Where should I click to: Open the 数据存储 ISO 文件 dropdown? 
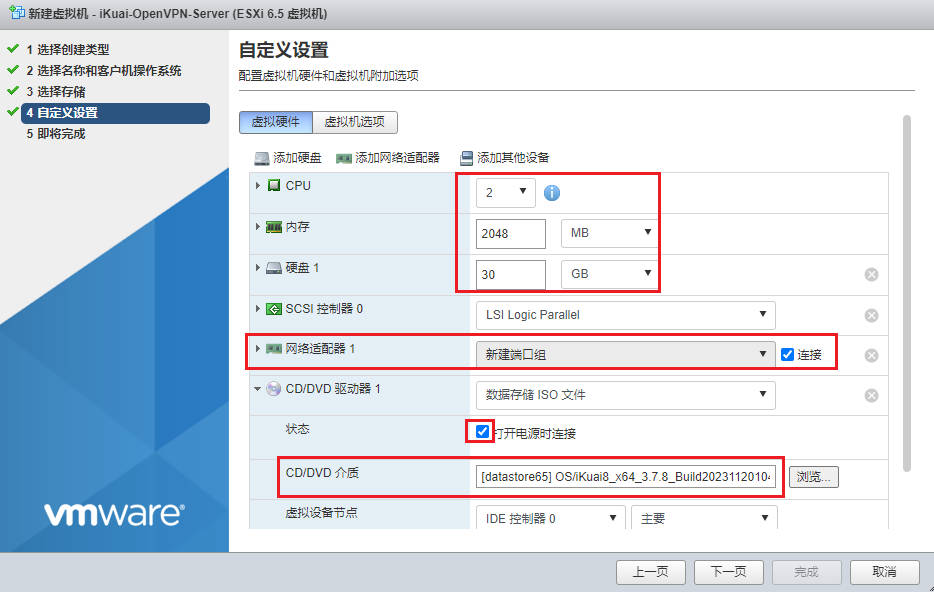625,395
